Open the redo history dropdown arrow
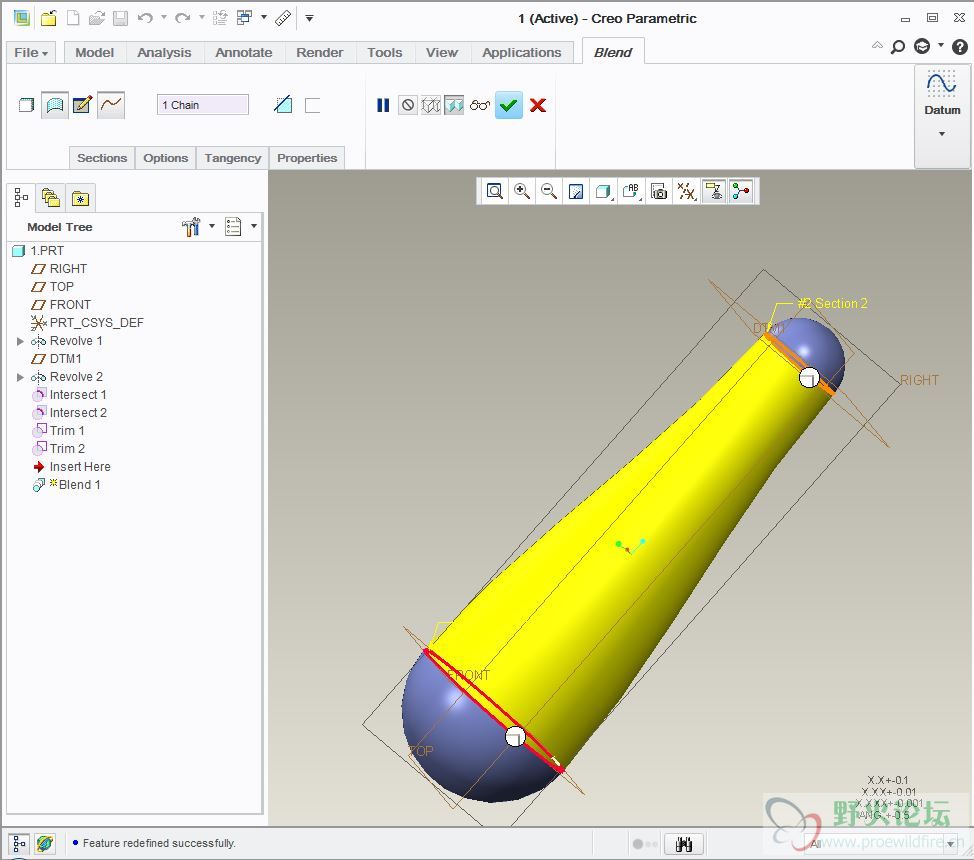 (201, 17)
